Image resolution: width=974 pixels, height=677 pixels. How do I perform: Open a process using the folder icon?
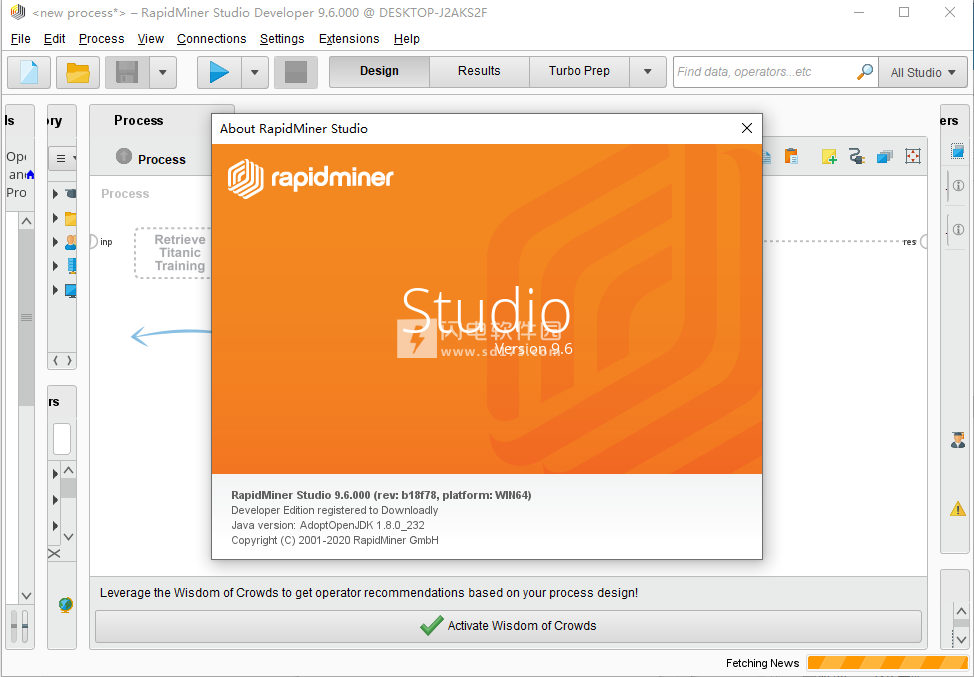tap(78, 72)
